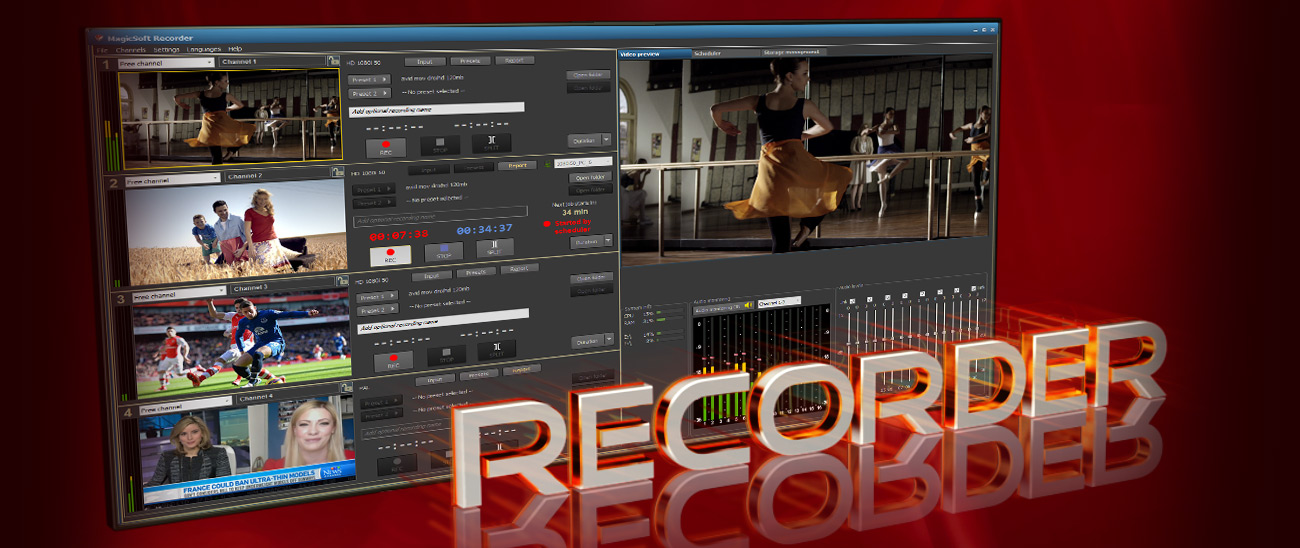Screen dimensions: 1300x548
Task: Open Channel 2 storage drive dropdown
Action: pyautogui.click(x=583, y=160)
